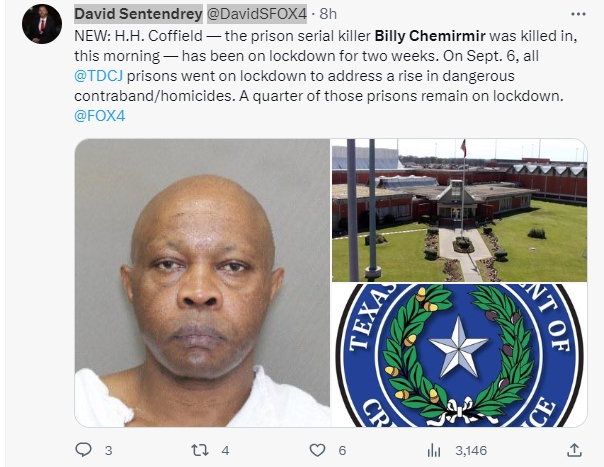This screenshot has width=604, height=467.
Task: Open the prison building aerial photo
Action: (x=460, y=210)
